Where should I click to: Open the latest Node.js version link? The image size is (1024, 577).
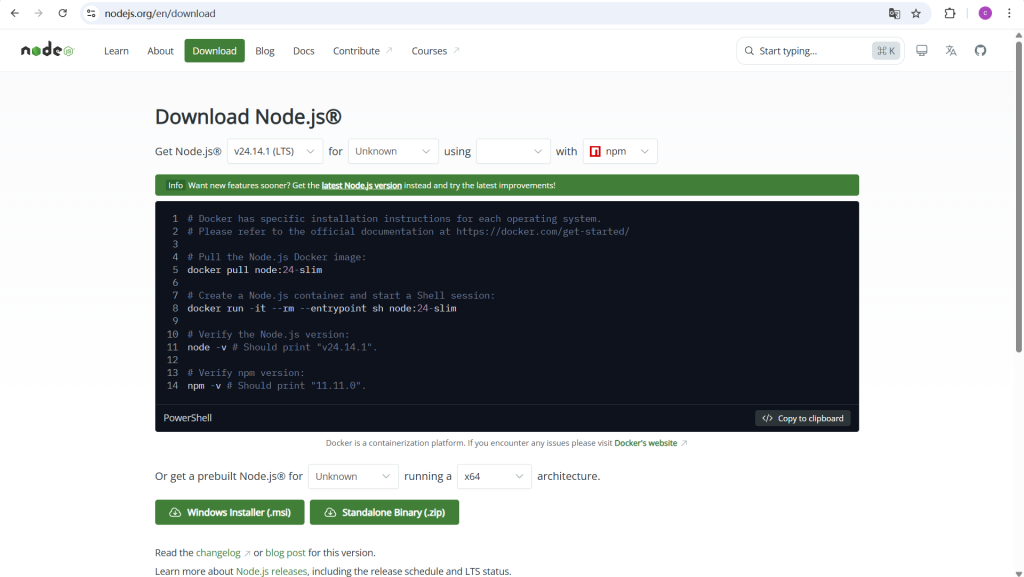[361, 185]
